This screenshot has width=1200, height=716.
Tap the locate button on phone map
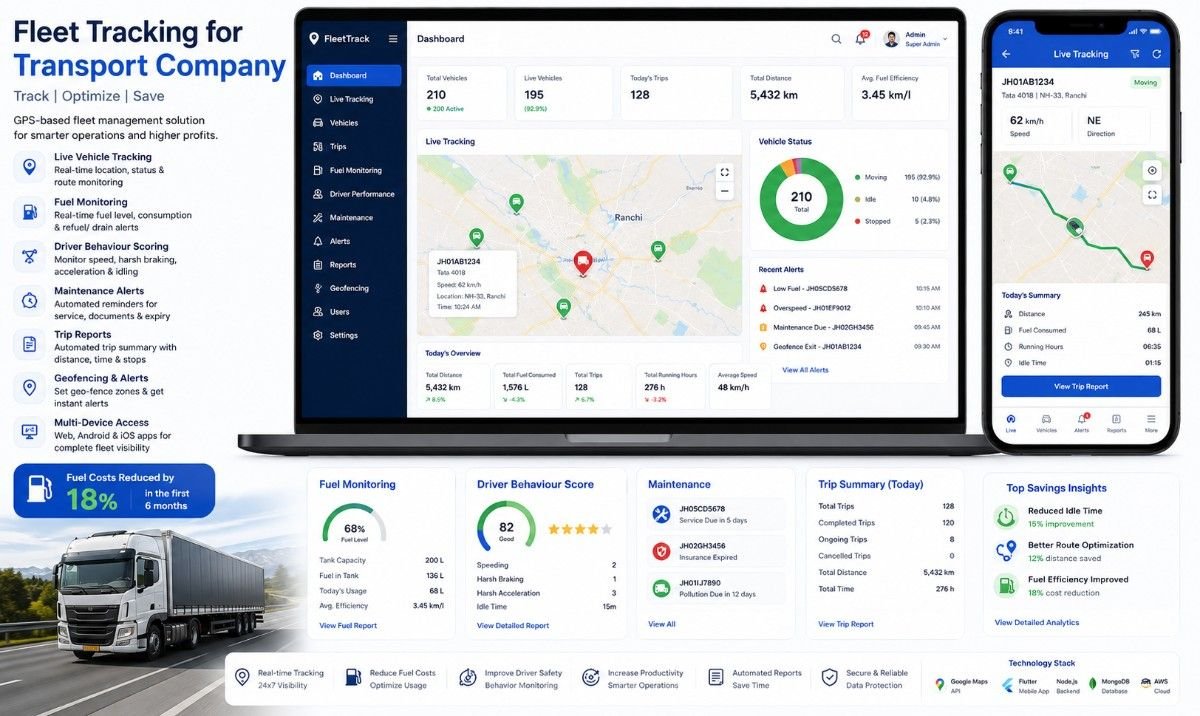click(x=1152, y=171)
